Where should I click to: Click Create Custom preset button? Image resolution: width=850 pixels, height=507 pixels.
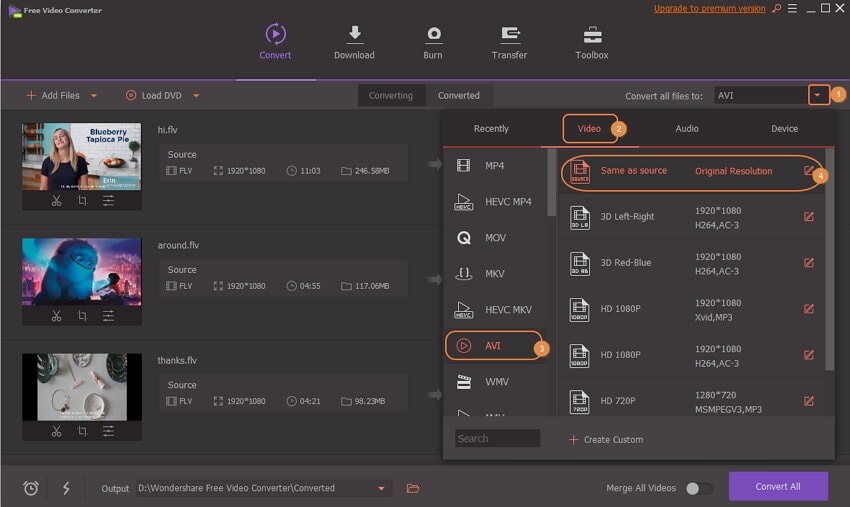[606, 440]
